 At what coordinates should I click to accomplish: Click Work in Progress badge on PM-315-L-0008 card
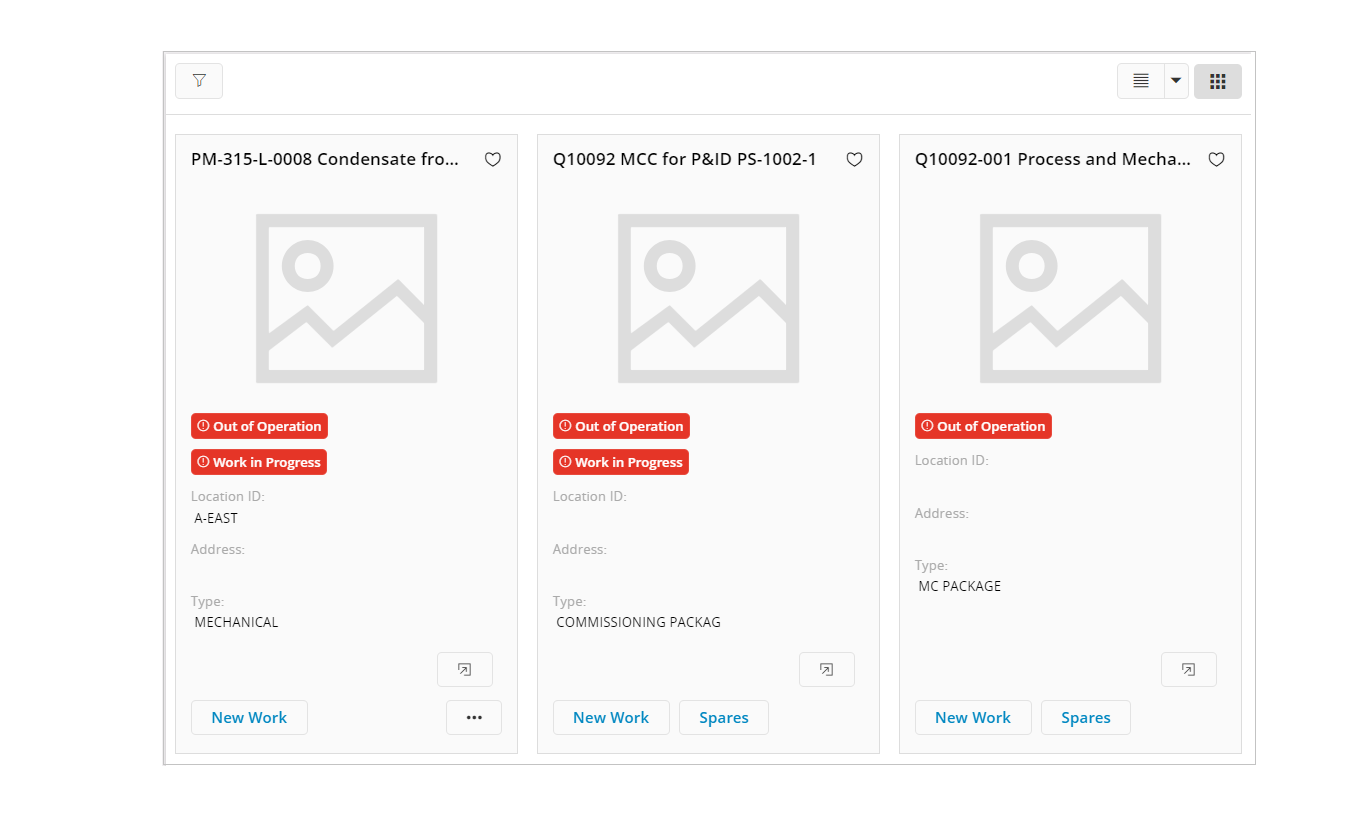[259, 462]
